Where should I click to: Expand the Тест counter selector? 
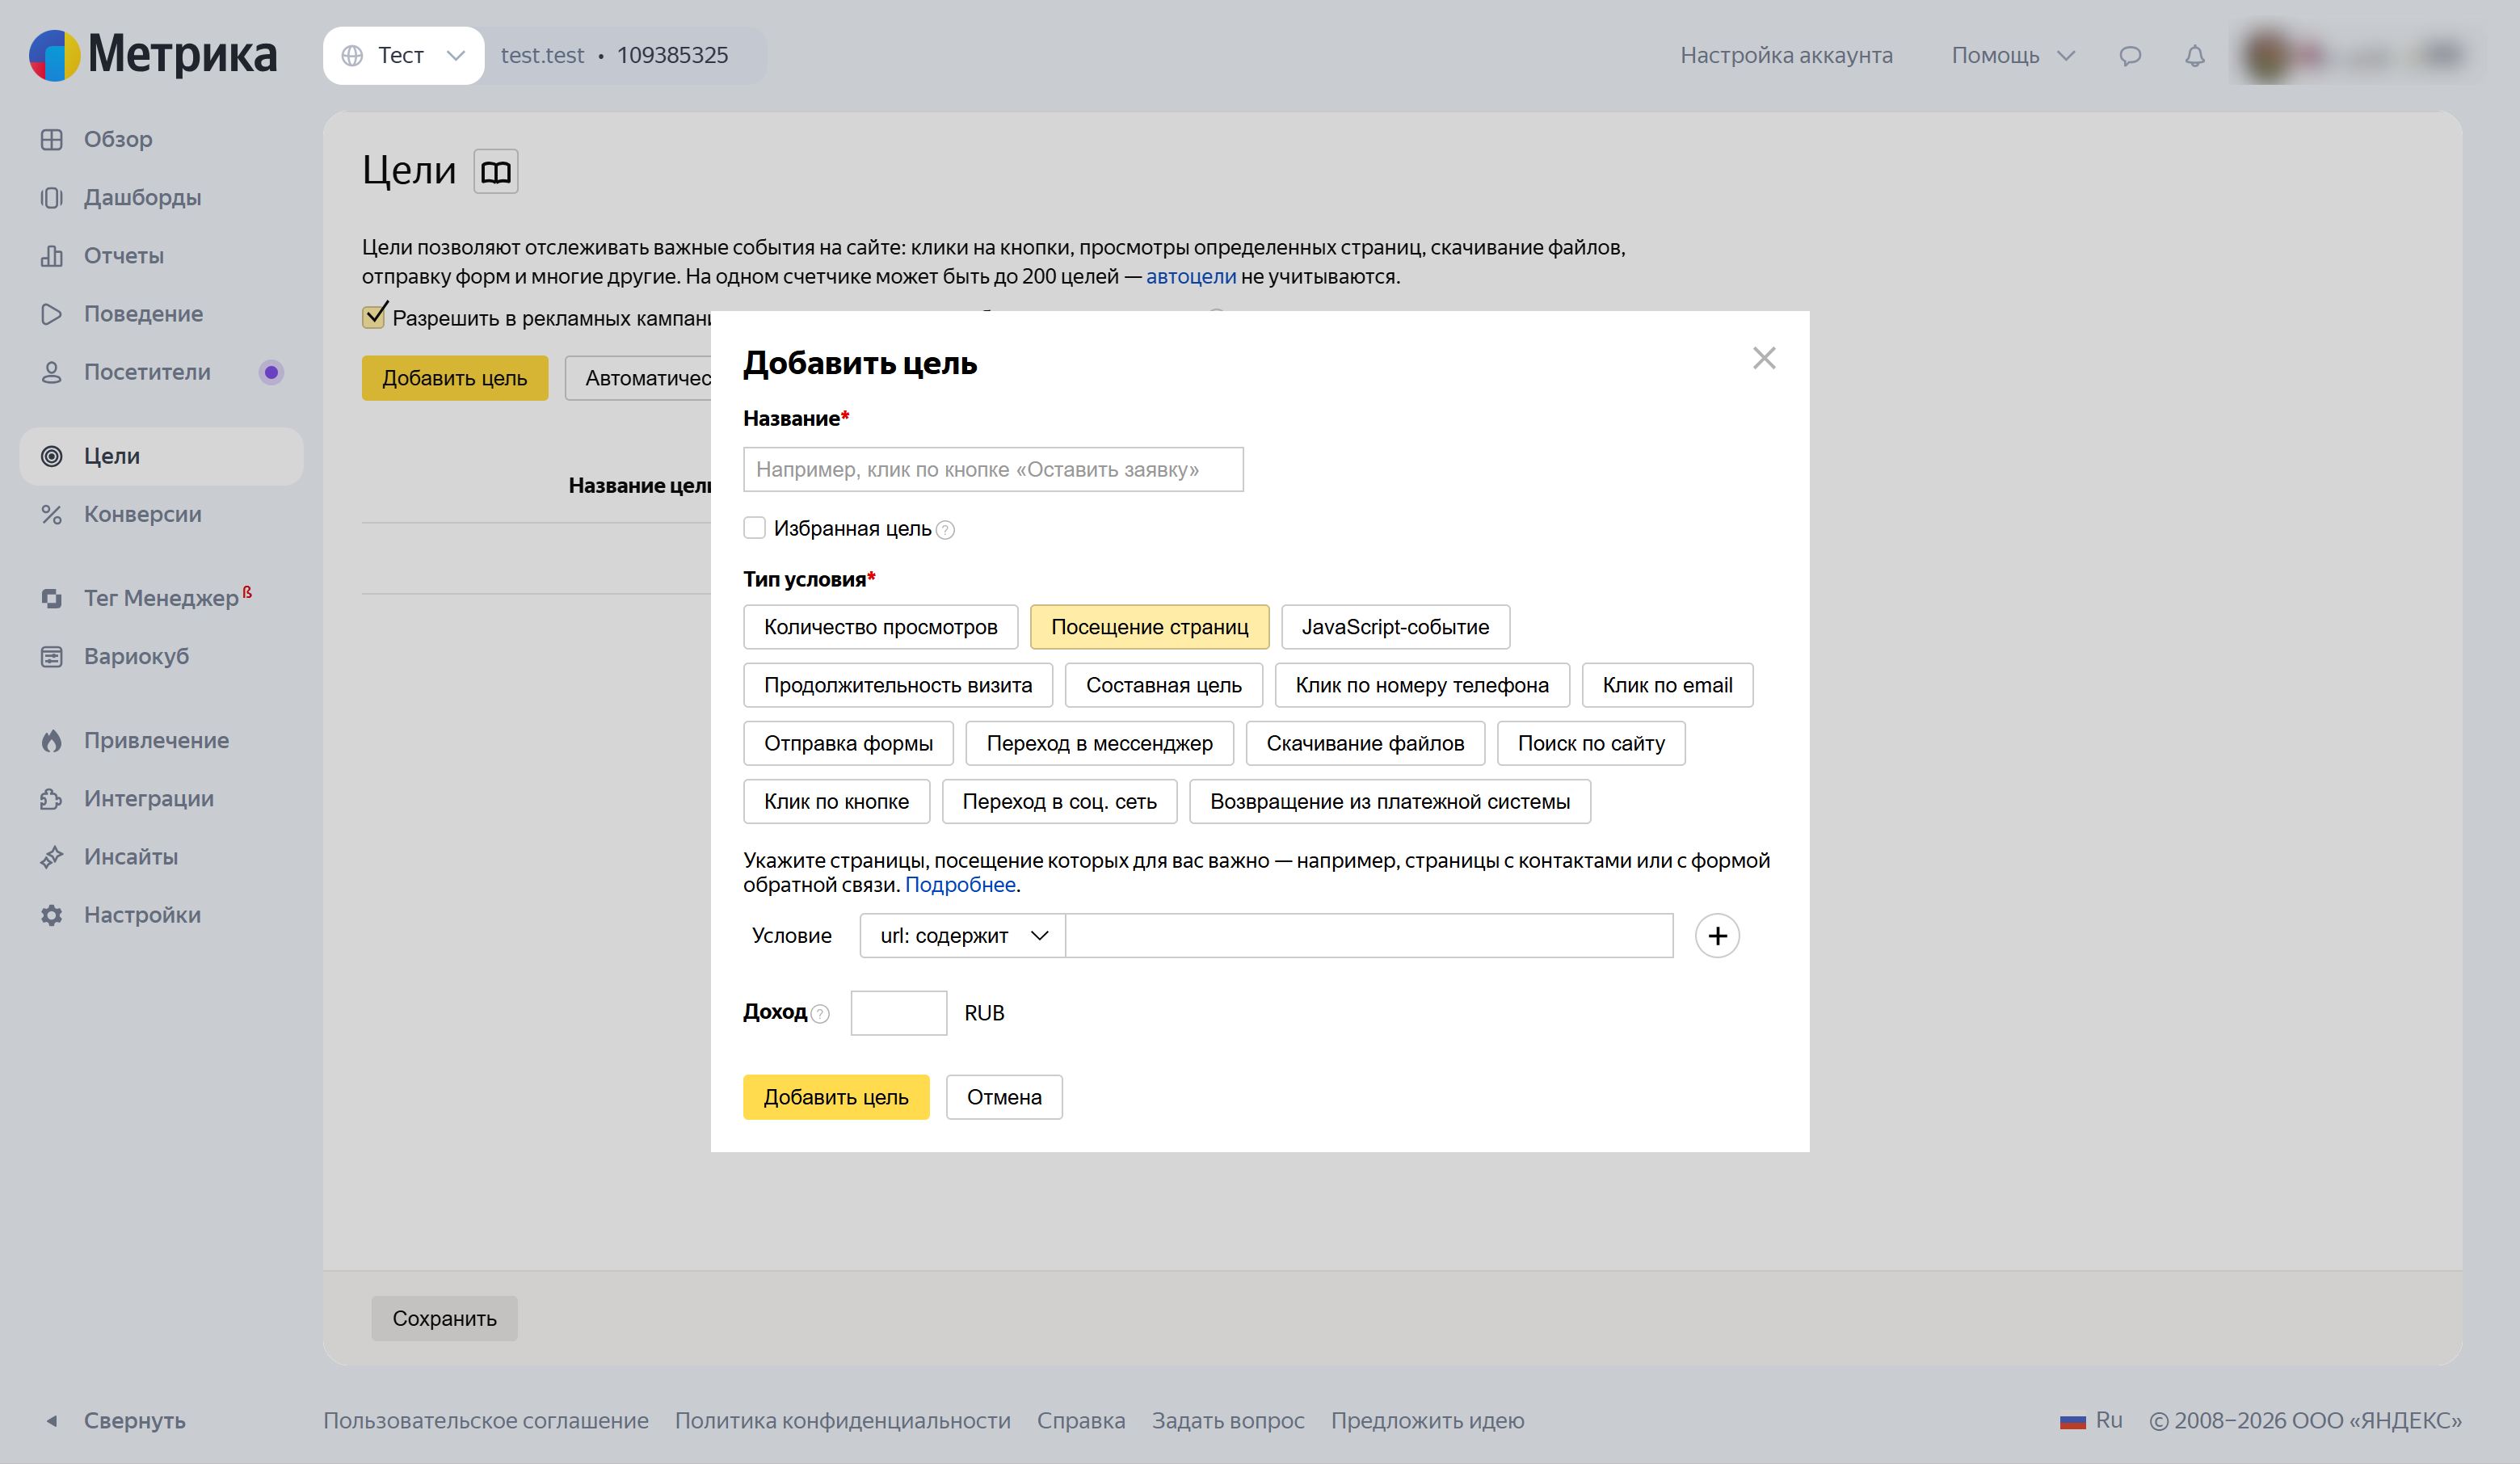(x=403, y=56)
